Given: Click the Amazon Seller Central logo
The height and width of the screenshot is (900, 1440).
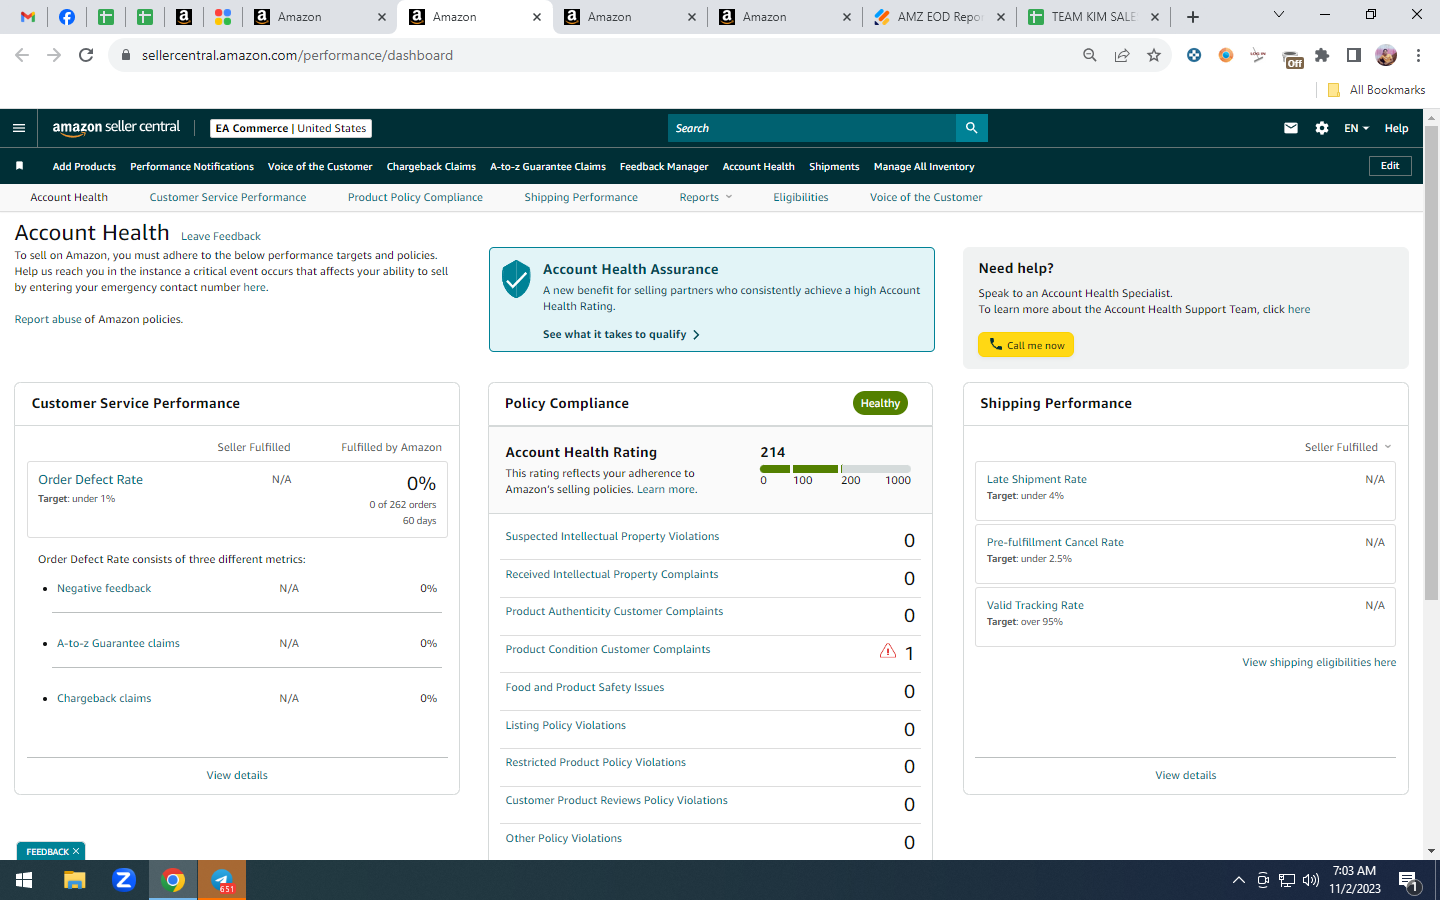Looking at the screenshot, I should tap(116, 128).
